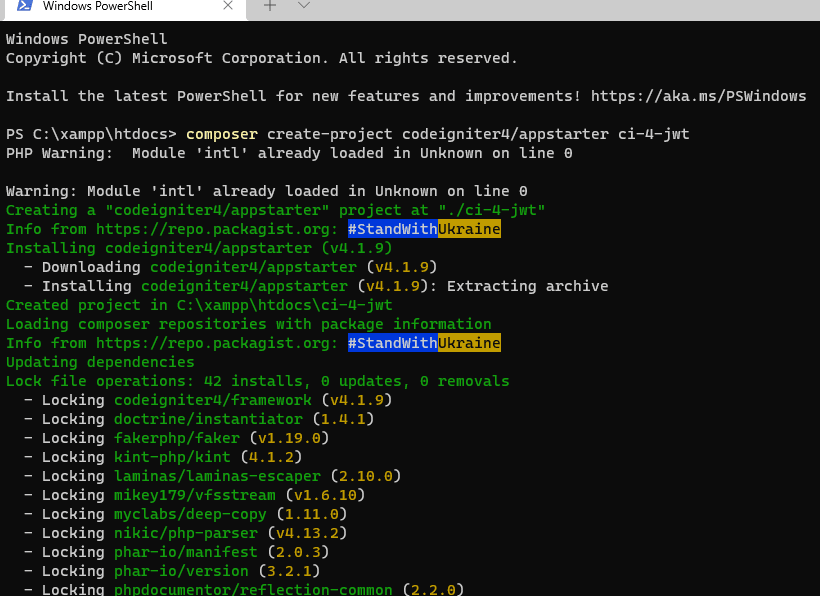Click 'laminas/laminas-escaper' package name
820x596 pixels.
(x=217, y=476)
